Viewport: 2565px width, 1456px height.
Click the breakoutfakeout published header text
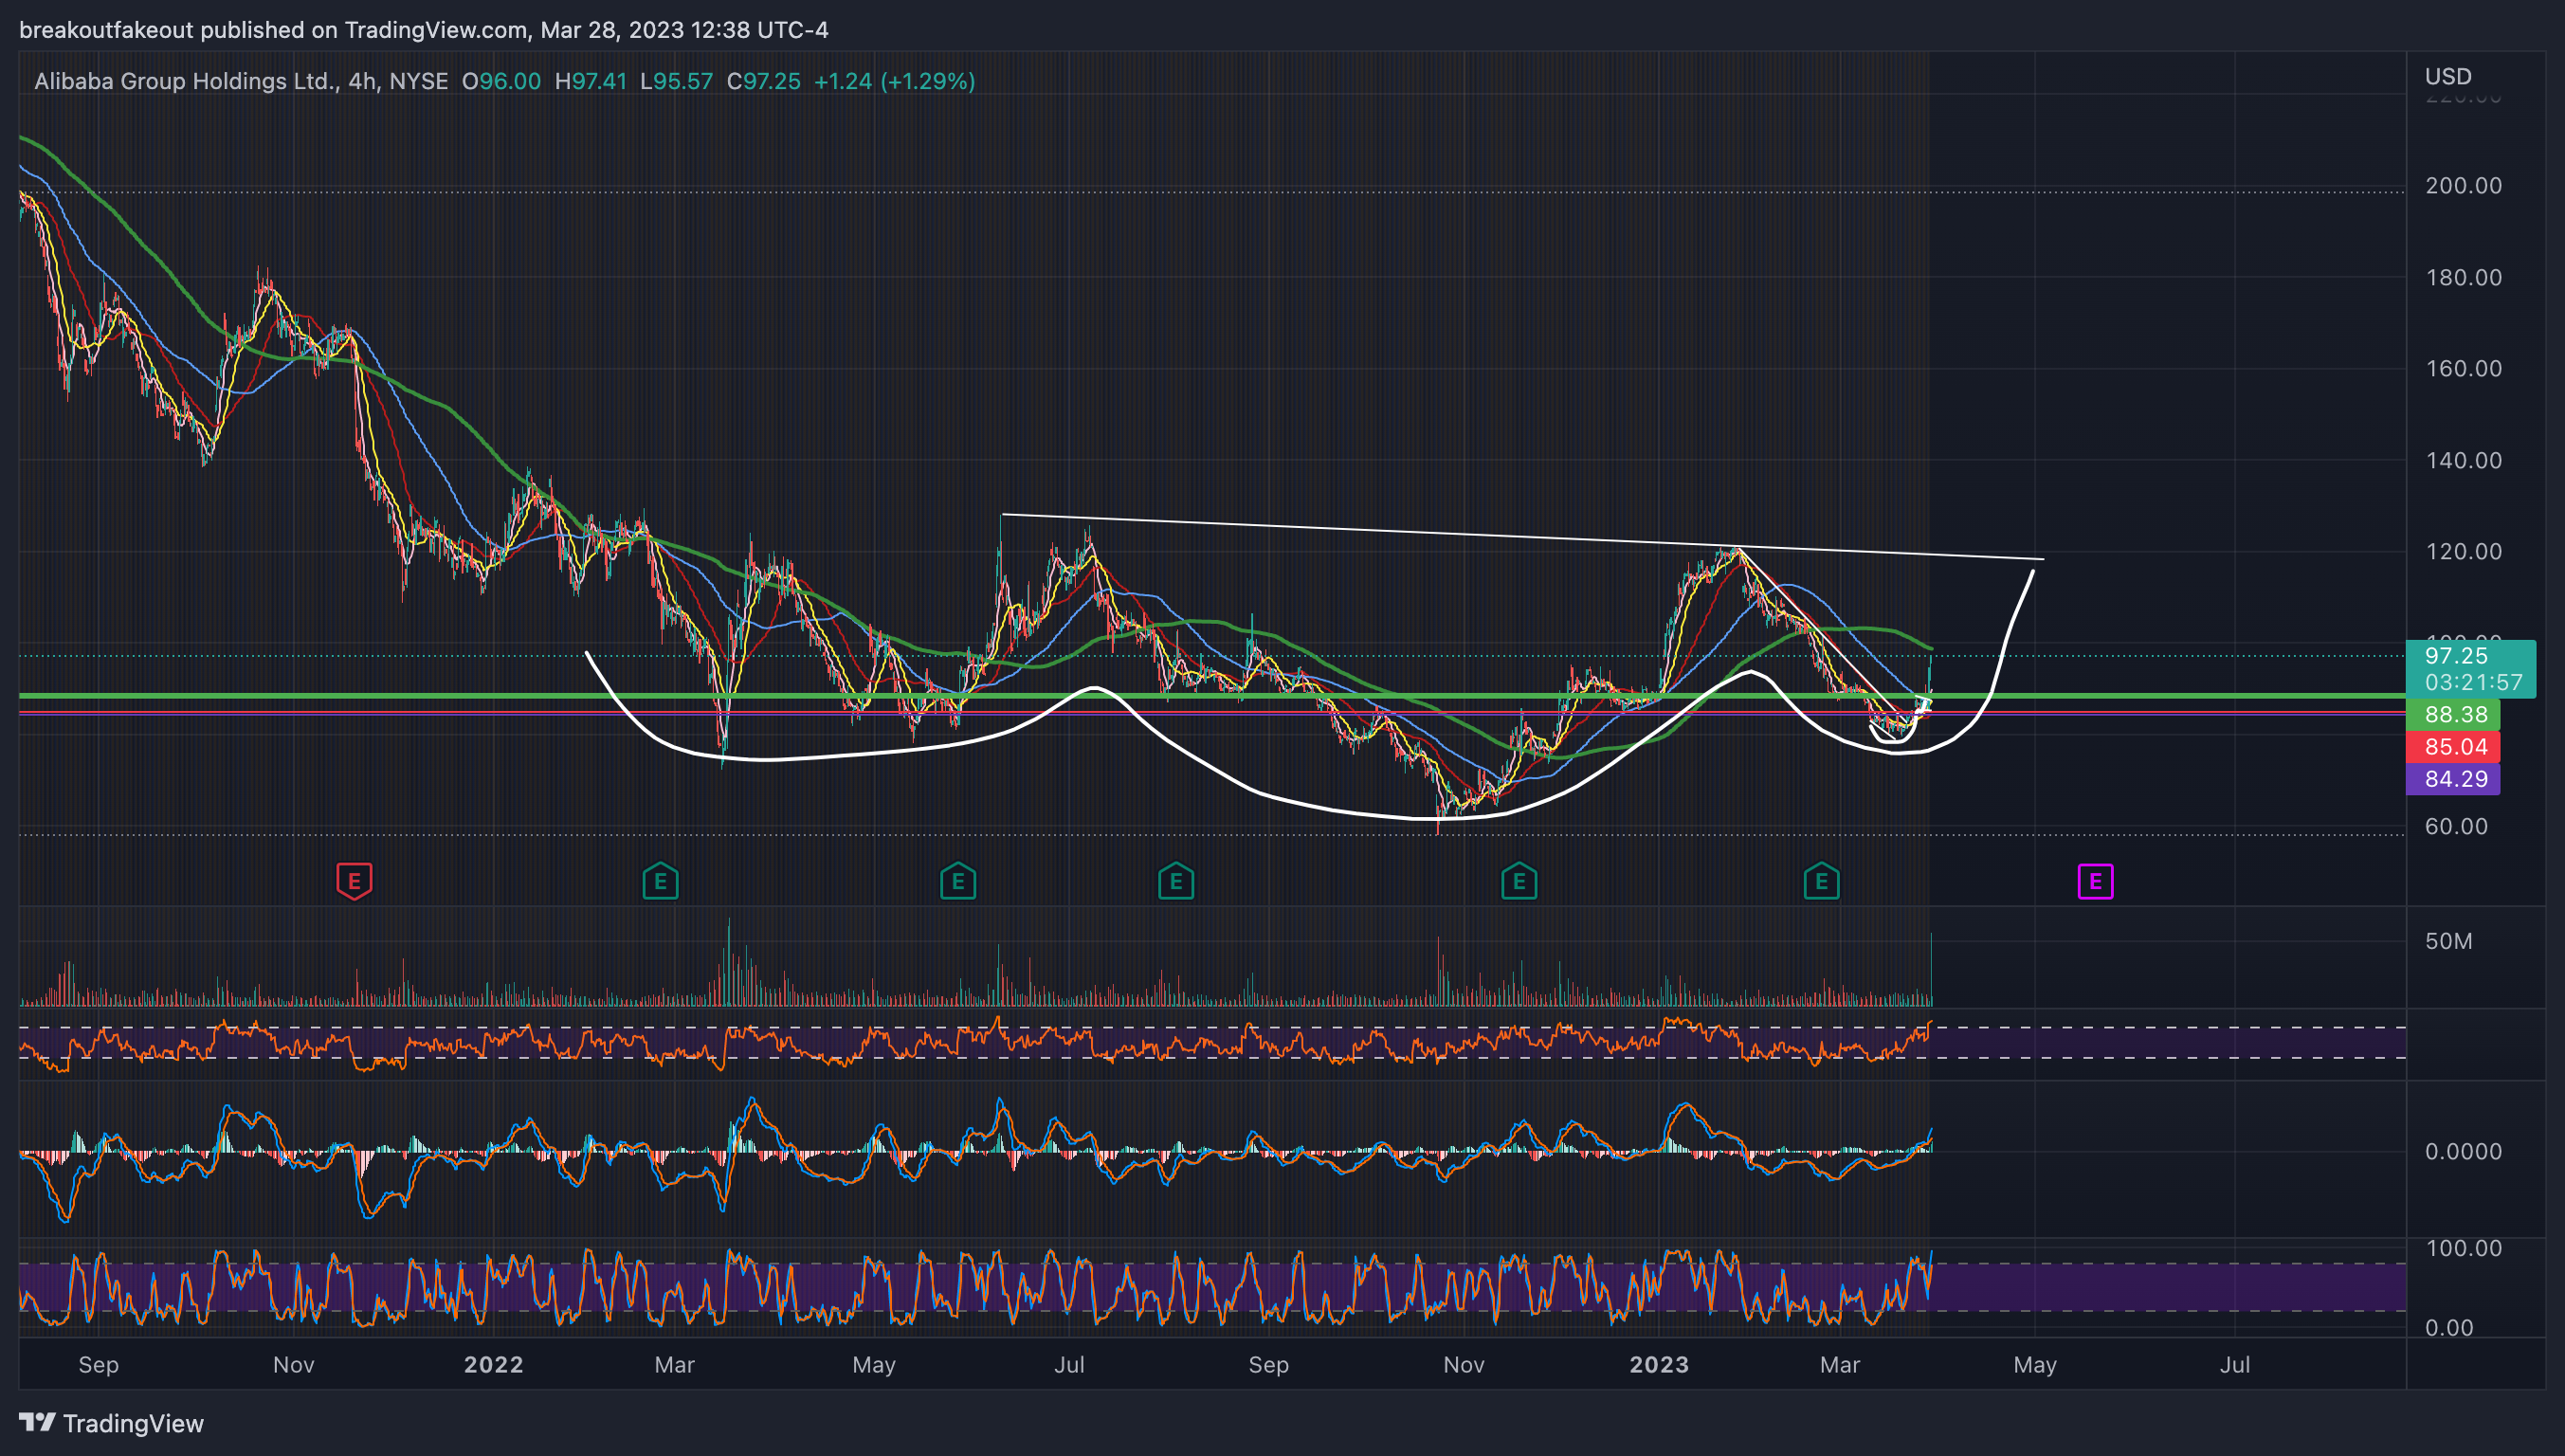(424, 30)
